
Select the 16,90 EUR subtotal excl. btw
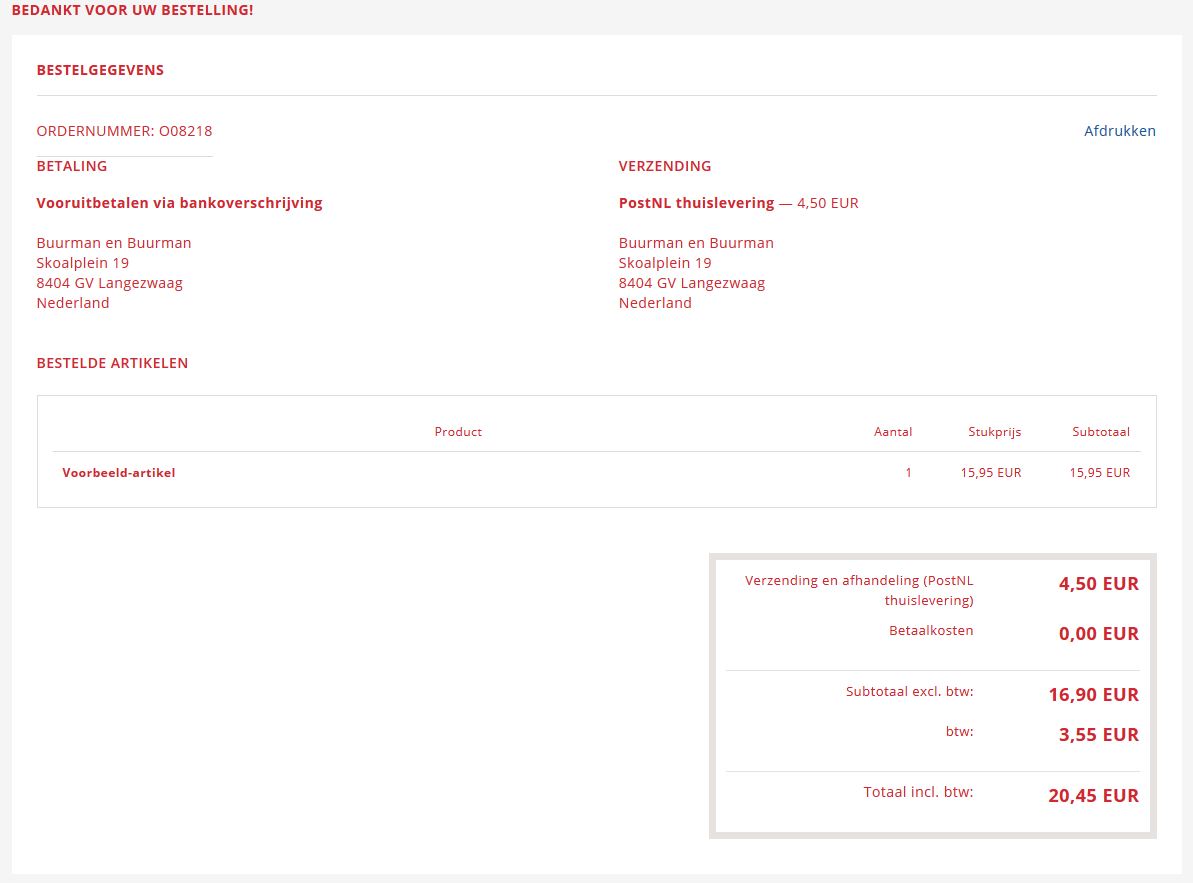pyautogui.click(x=1093, y=694)
